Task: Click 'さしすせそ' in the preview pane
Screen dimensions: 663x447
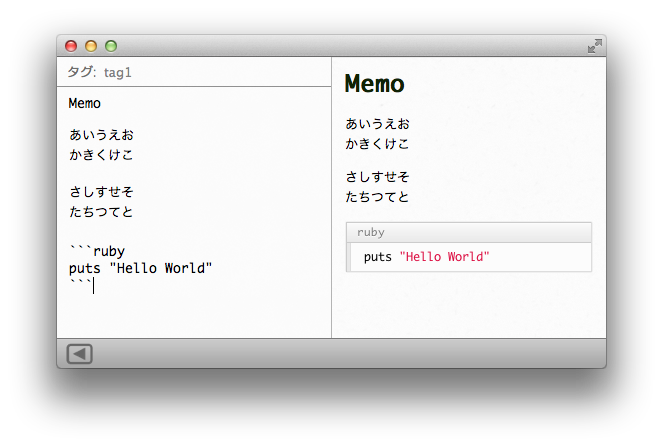Action: (377, 177)
